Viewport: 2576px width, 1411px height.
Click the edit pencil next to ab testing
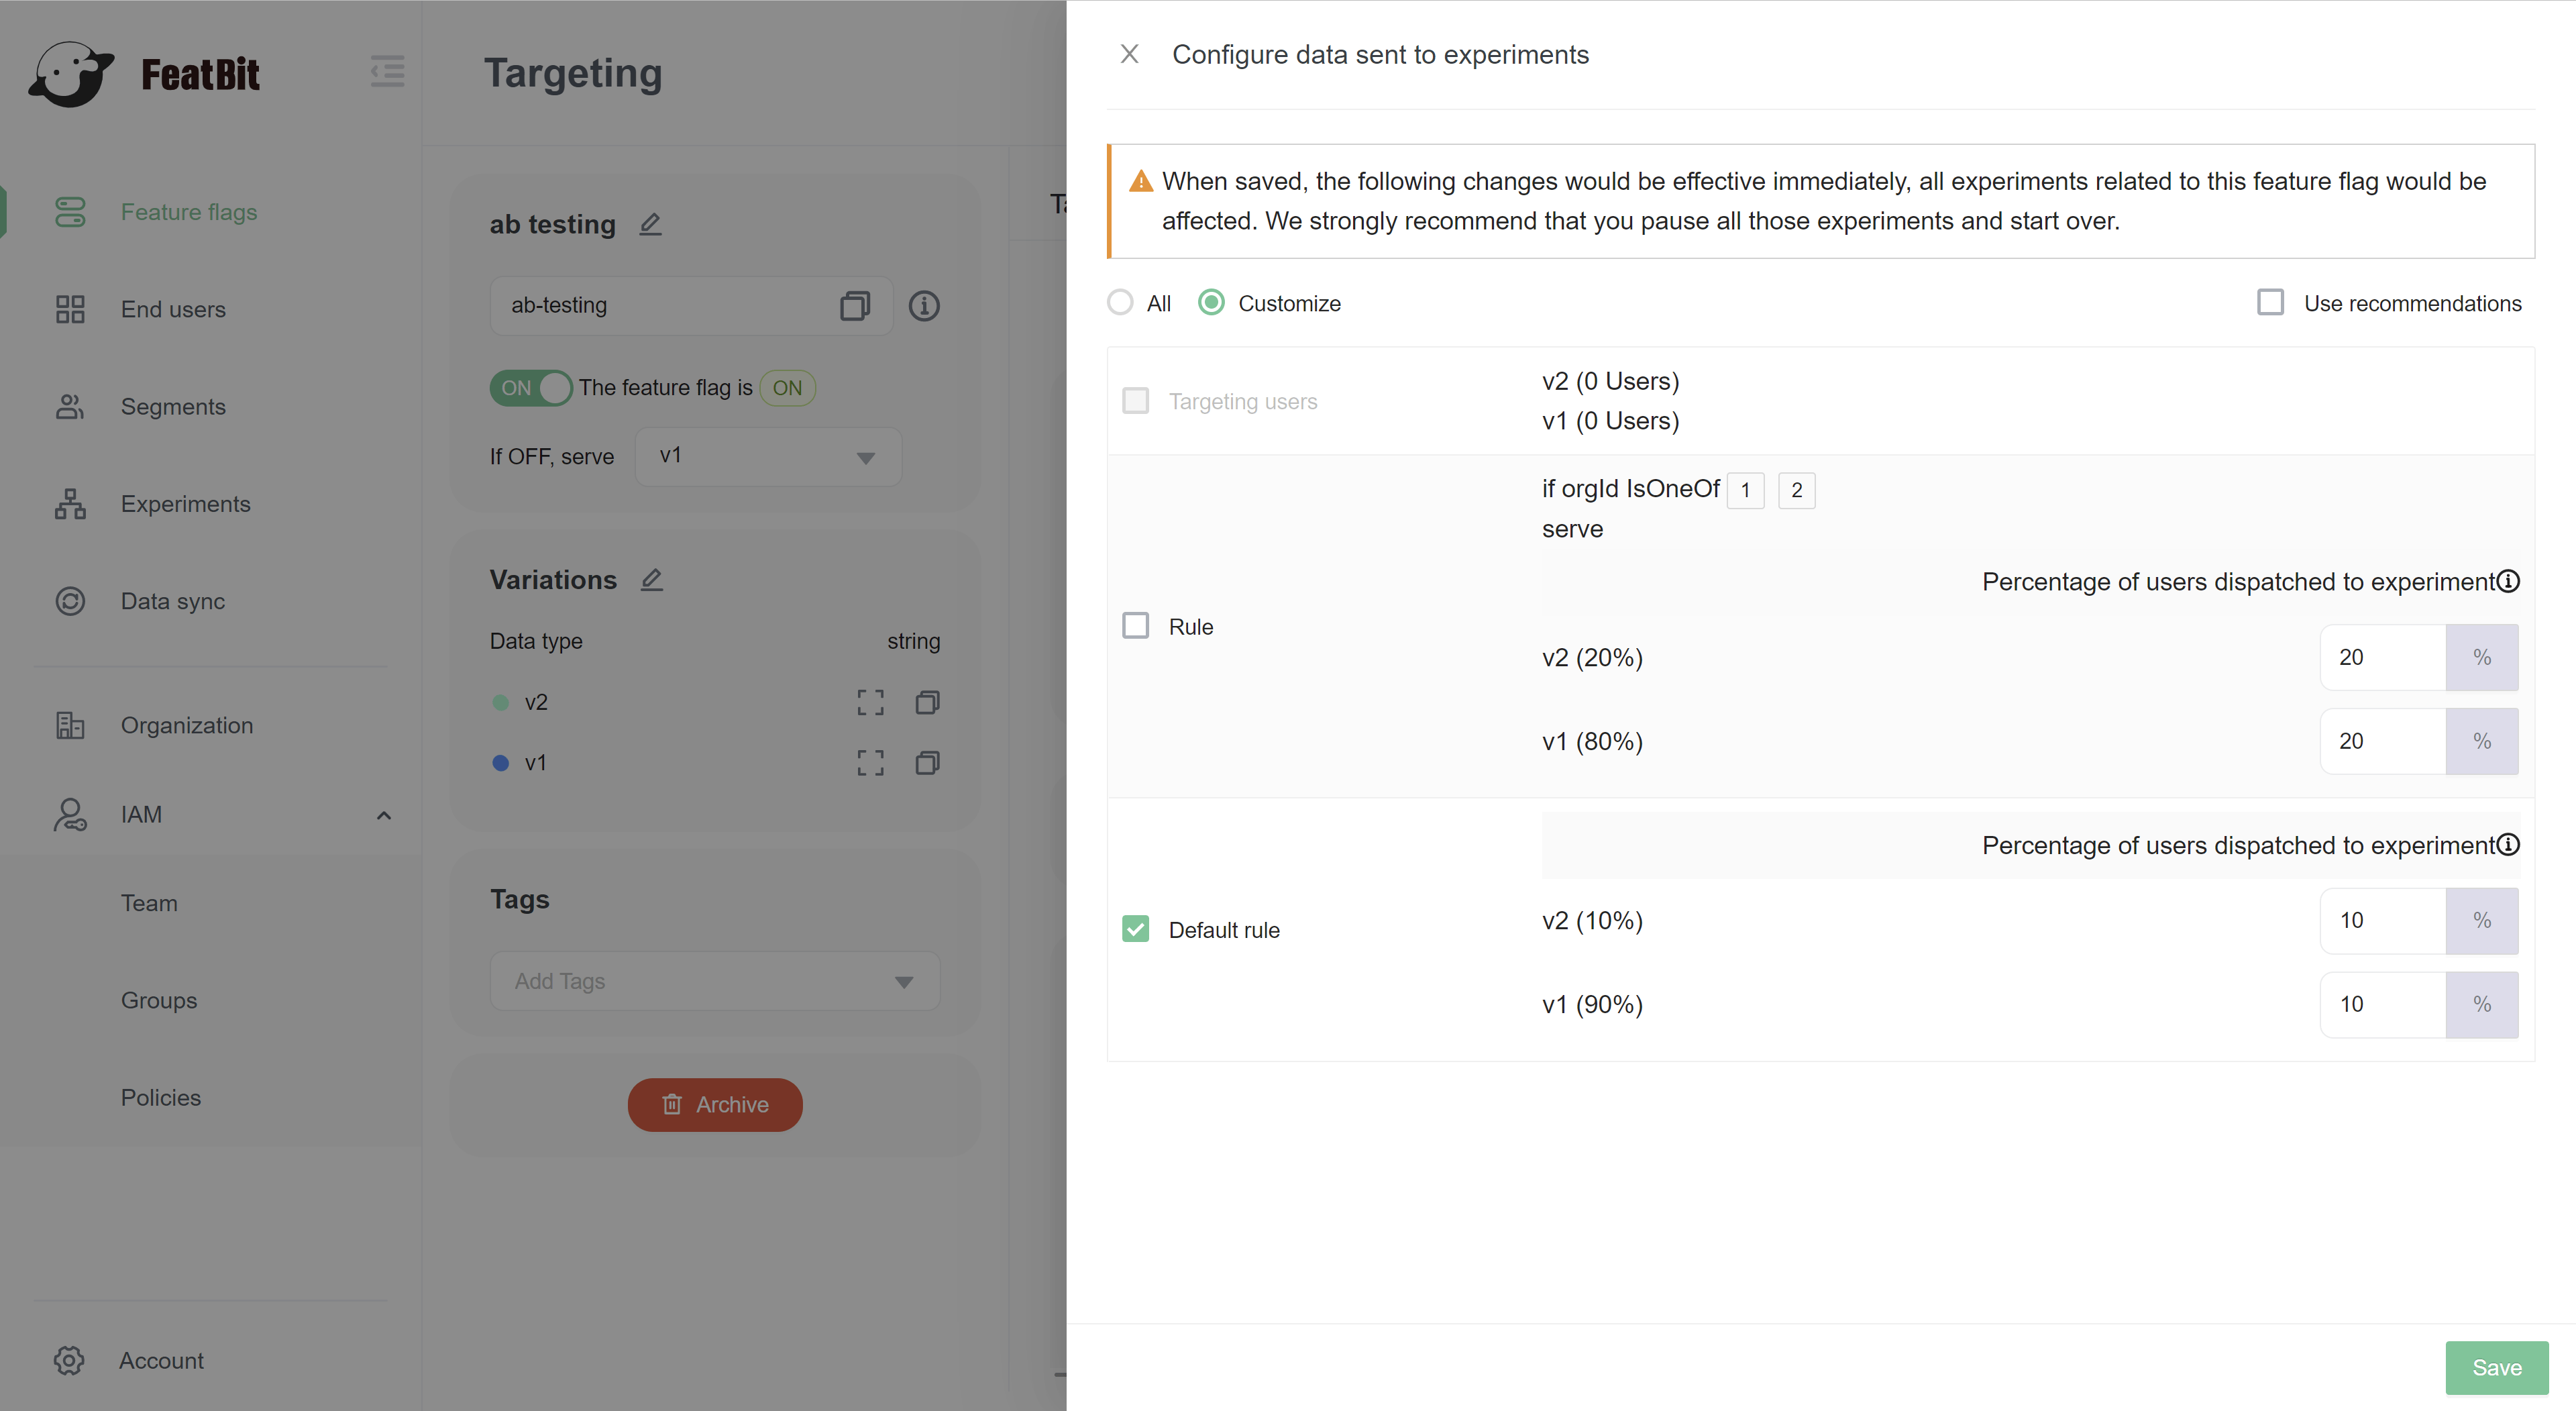650,224
